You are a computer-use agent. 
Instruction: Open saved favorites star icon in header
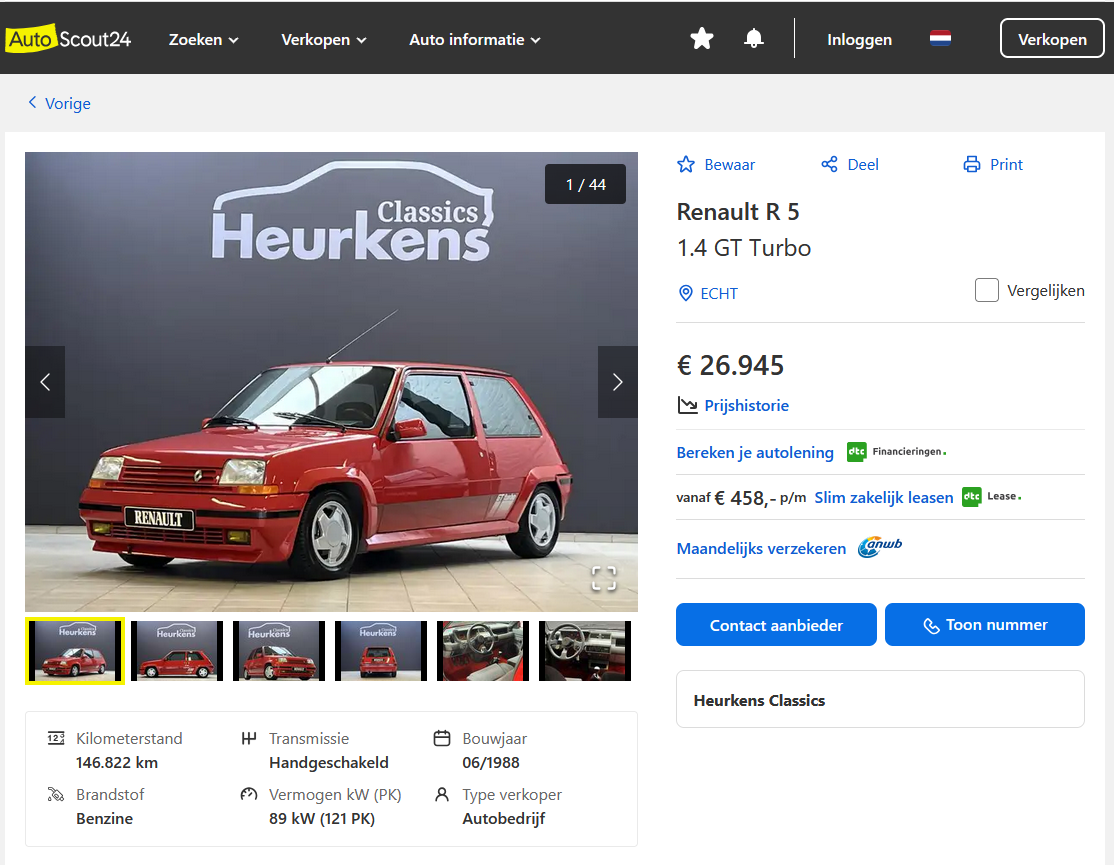(702, 39)
